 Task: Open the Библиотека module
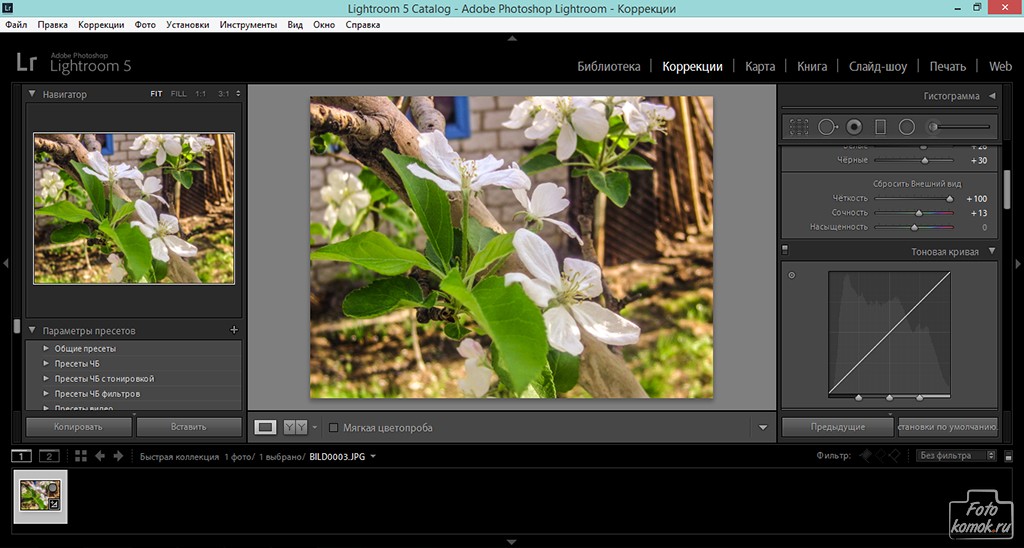pos(608,67)
